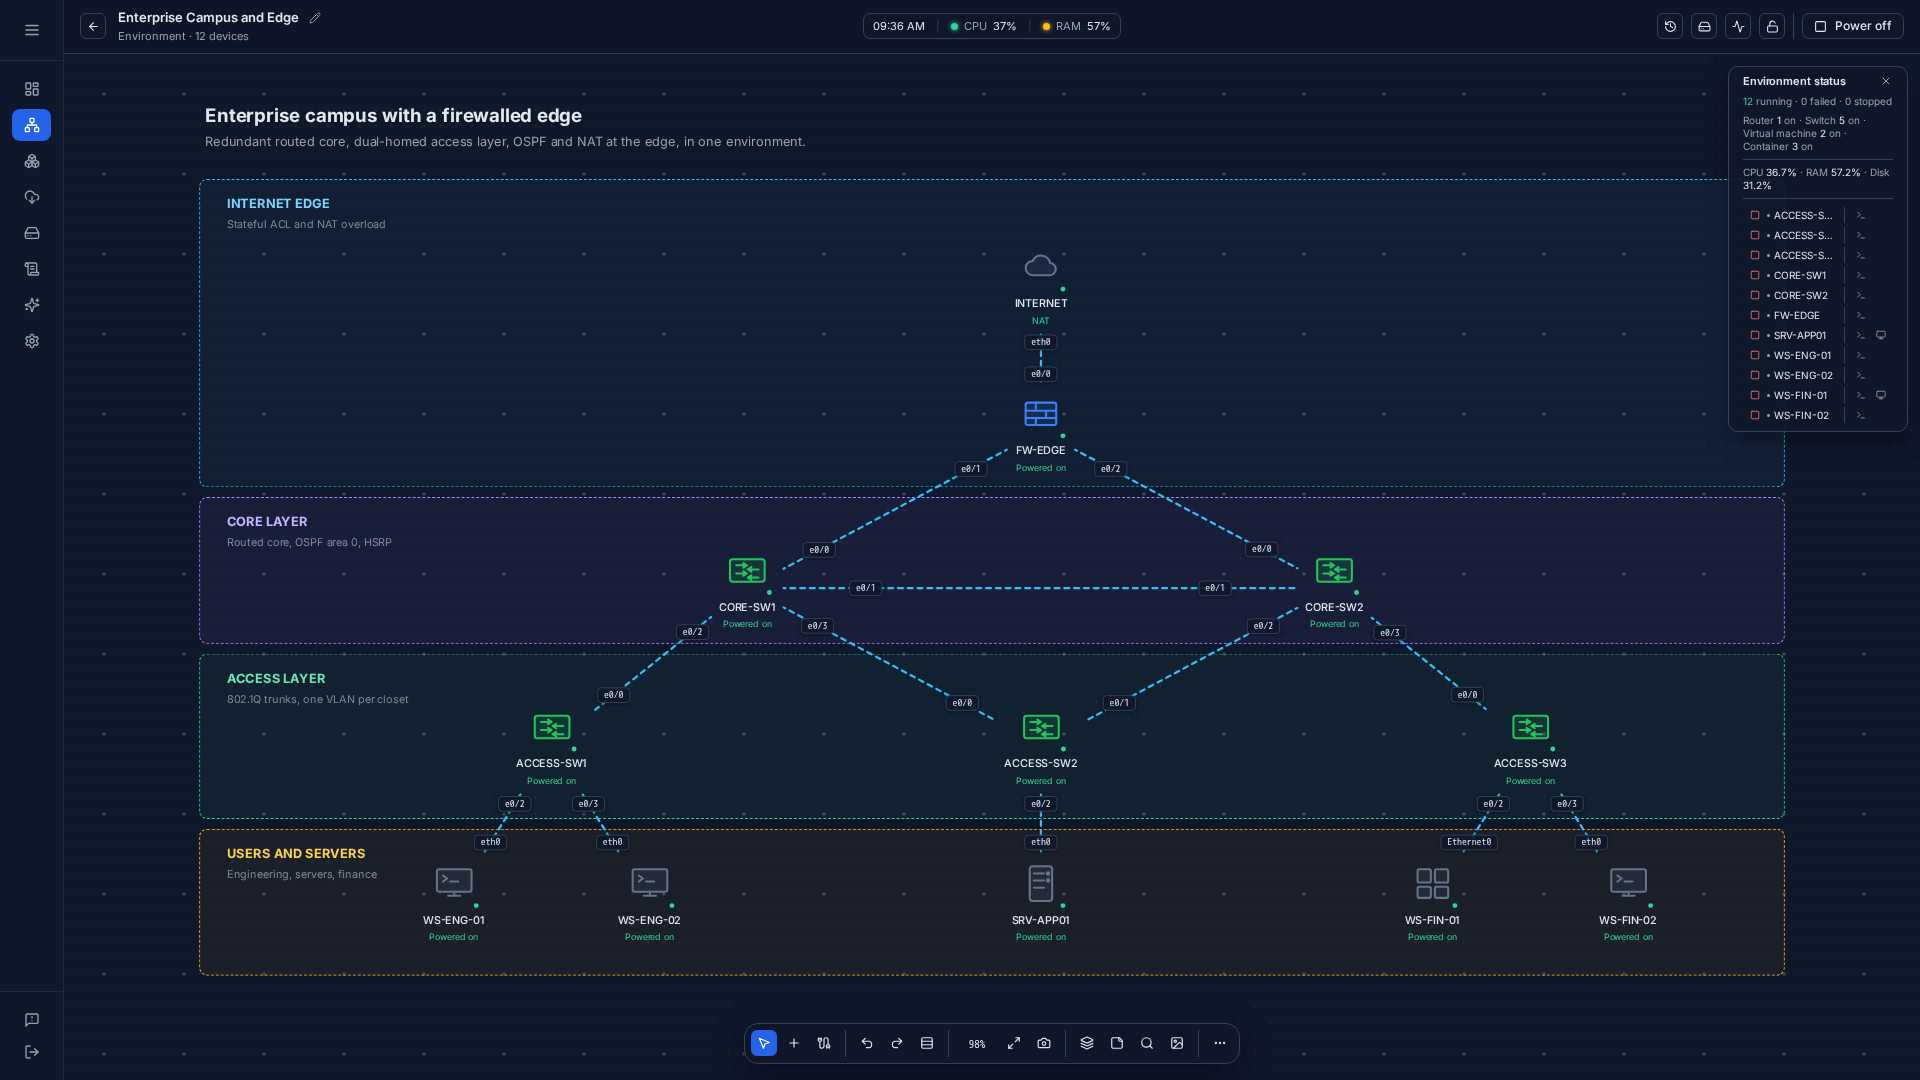Select the cable connect tool
The height and width of the screenshot is (1080, 1920).
pyautogui.click(x=824, y=1044)
